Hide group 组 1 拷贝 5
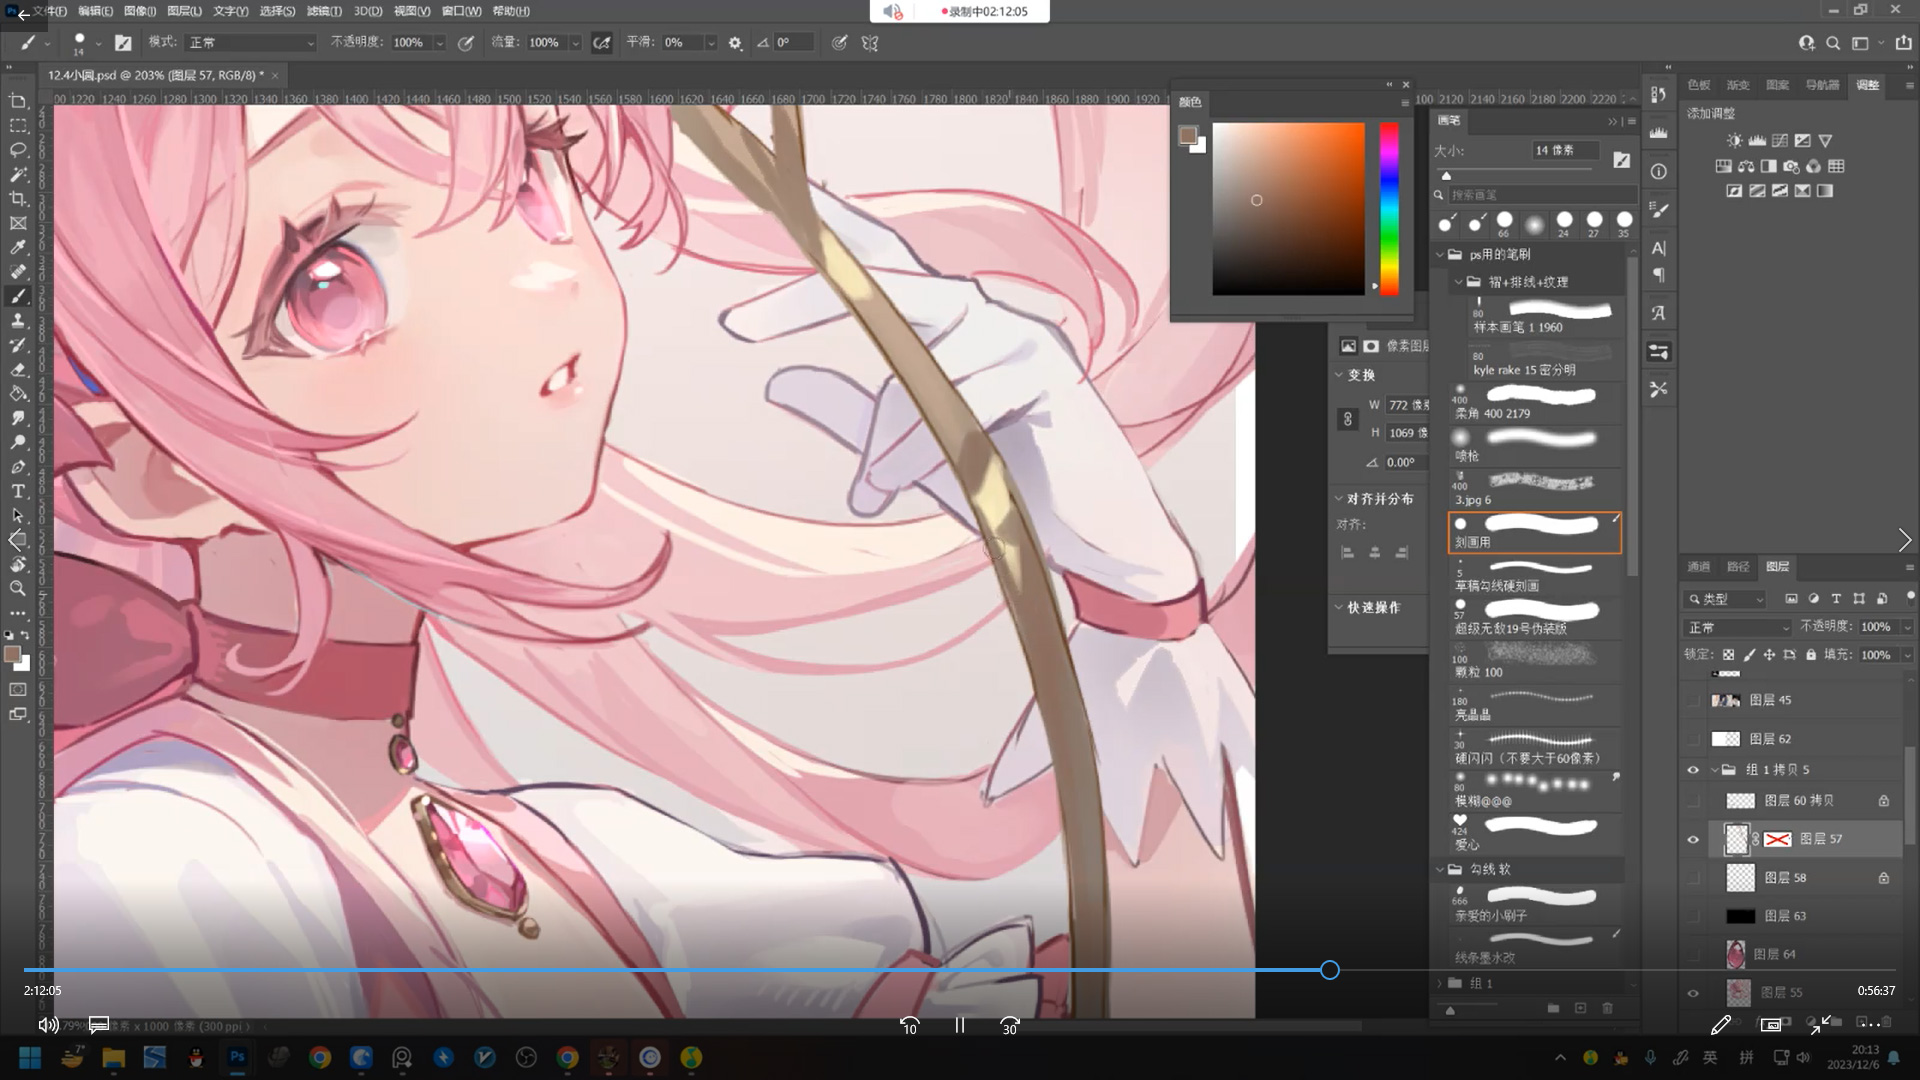Image resolution: width=1920 pixels, height=1080 pixels. pos(1693,770)
